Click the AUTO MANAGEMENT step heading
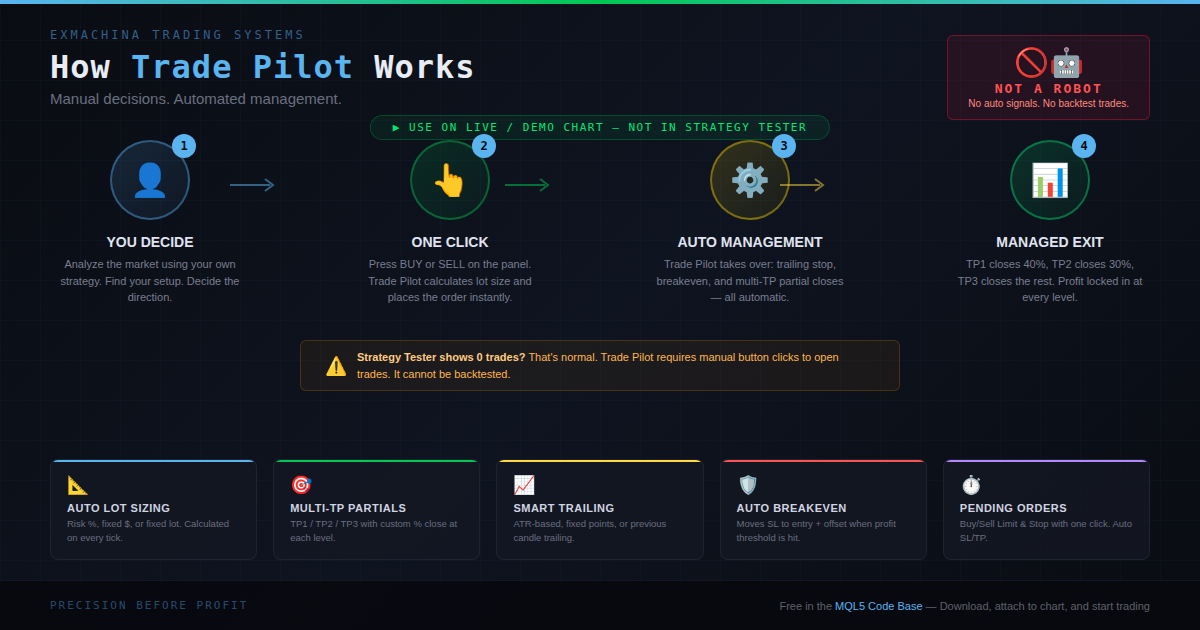 coord(750,242)
